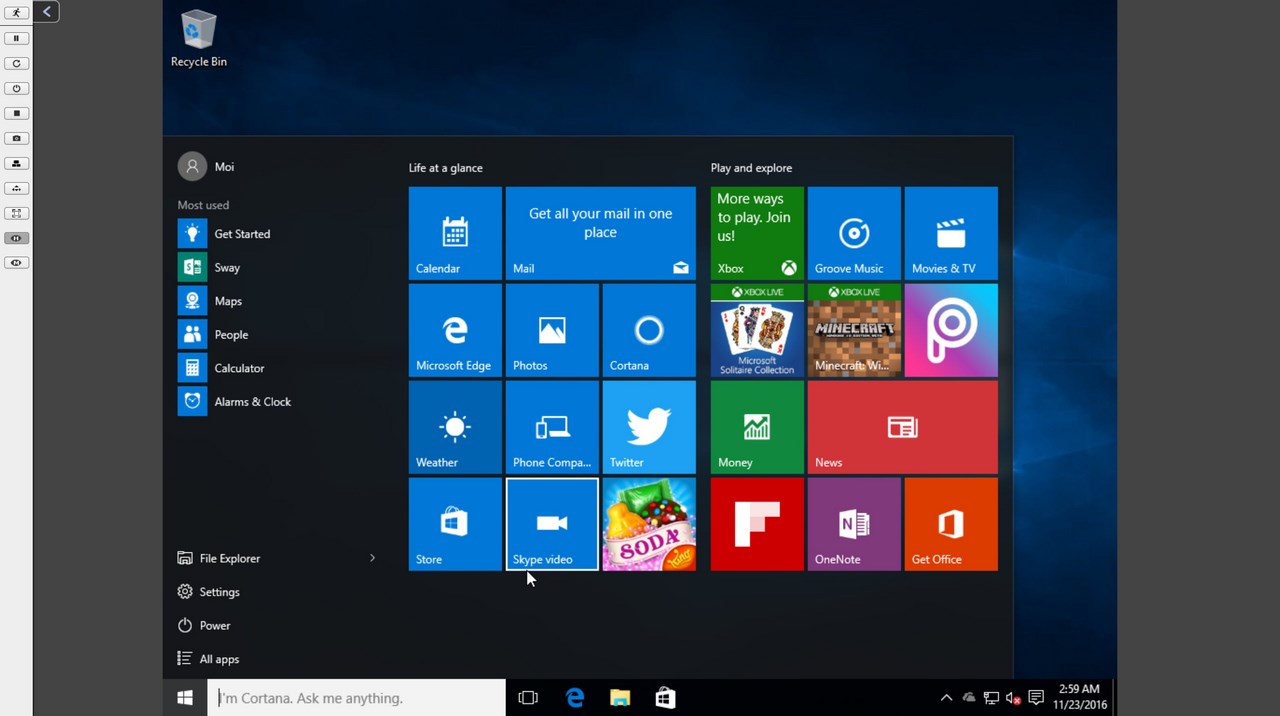Collapse the side panel with back arrow
Image resolution: width=1280 pixels, height=716 pixels.
[x=46, y=12]
